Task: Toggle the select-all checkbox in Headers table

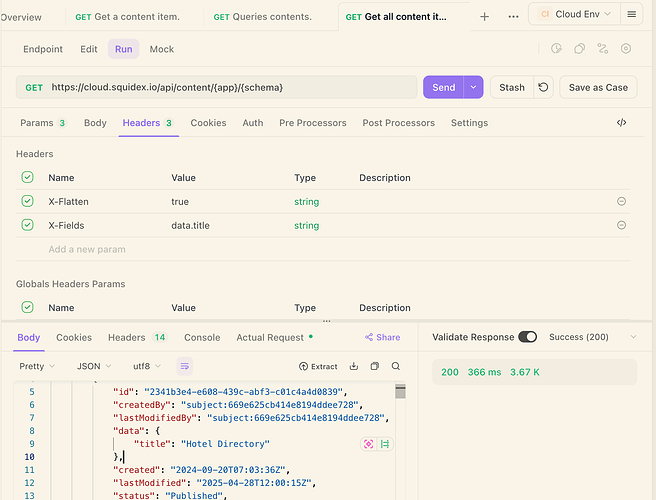Action: click(28, 177)
